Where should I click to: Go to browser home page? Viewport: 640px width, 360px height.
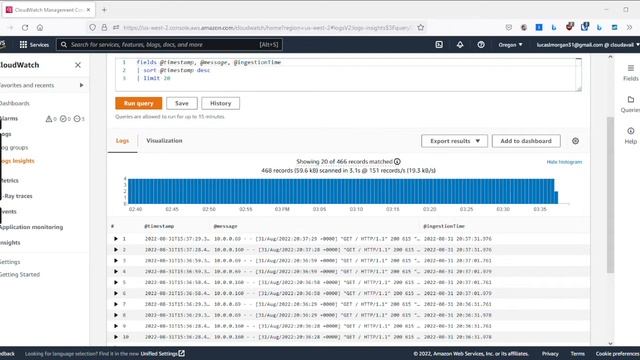click(x=40, y=27)
